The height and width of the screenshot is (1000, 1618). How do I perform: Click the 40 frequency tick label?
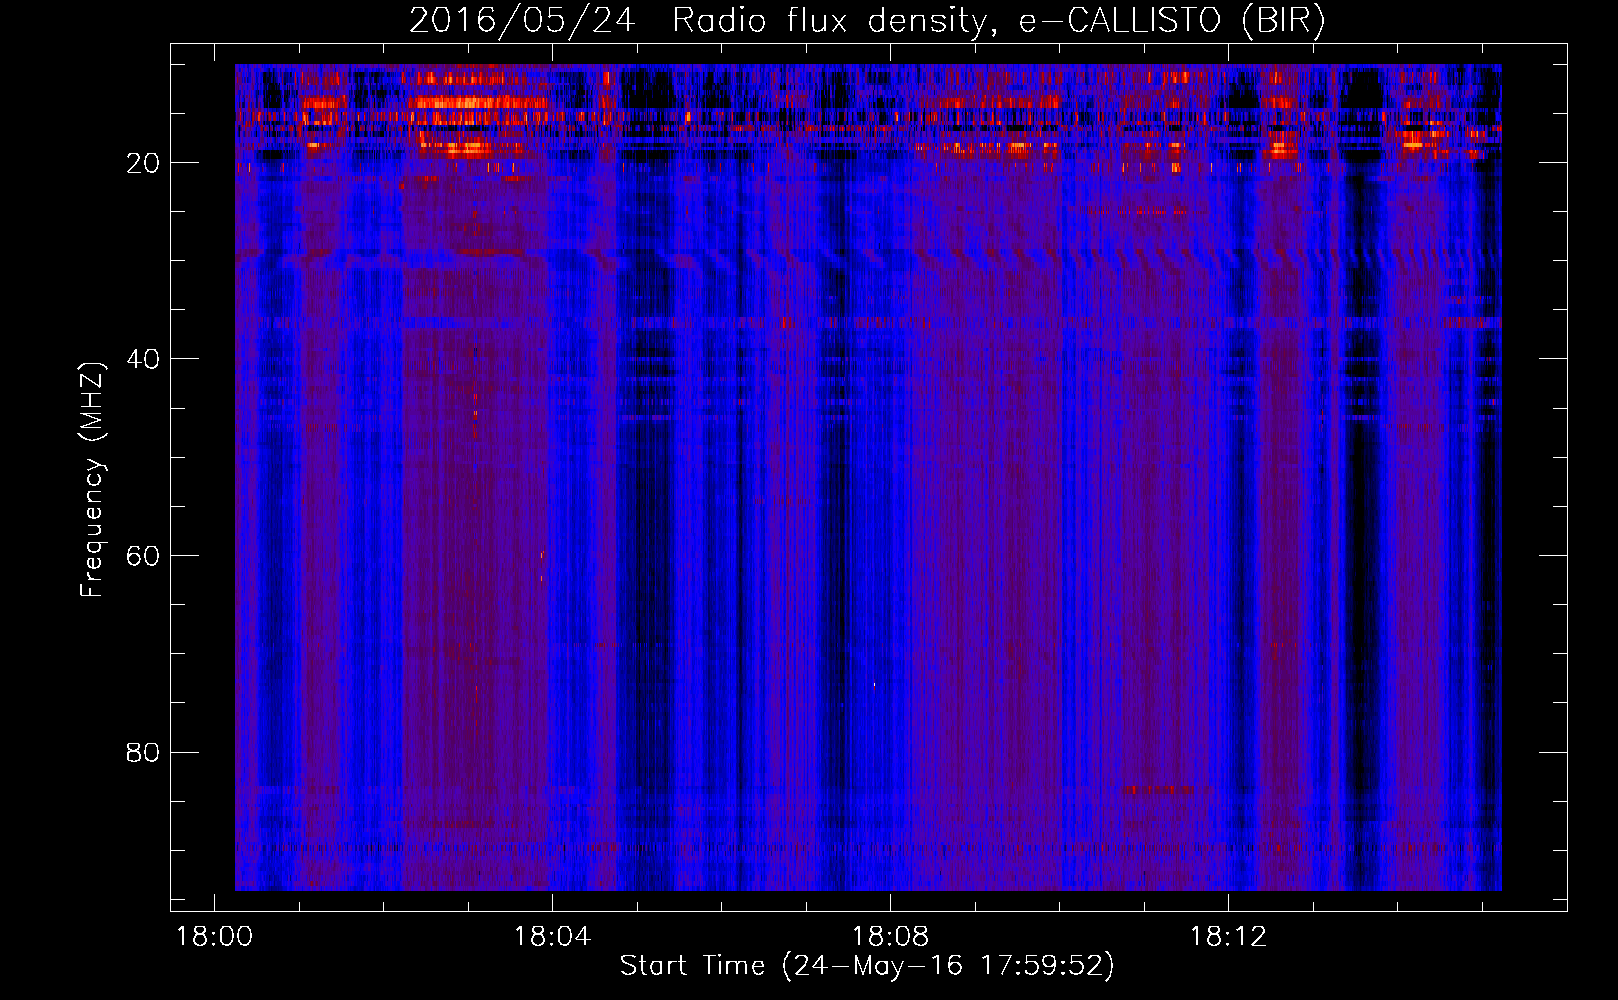143,359
